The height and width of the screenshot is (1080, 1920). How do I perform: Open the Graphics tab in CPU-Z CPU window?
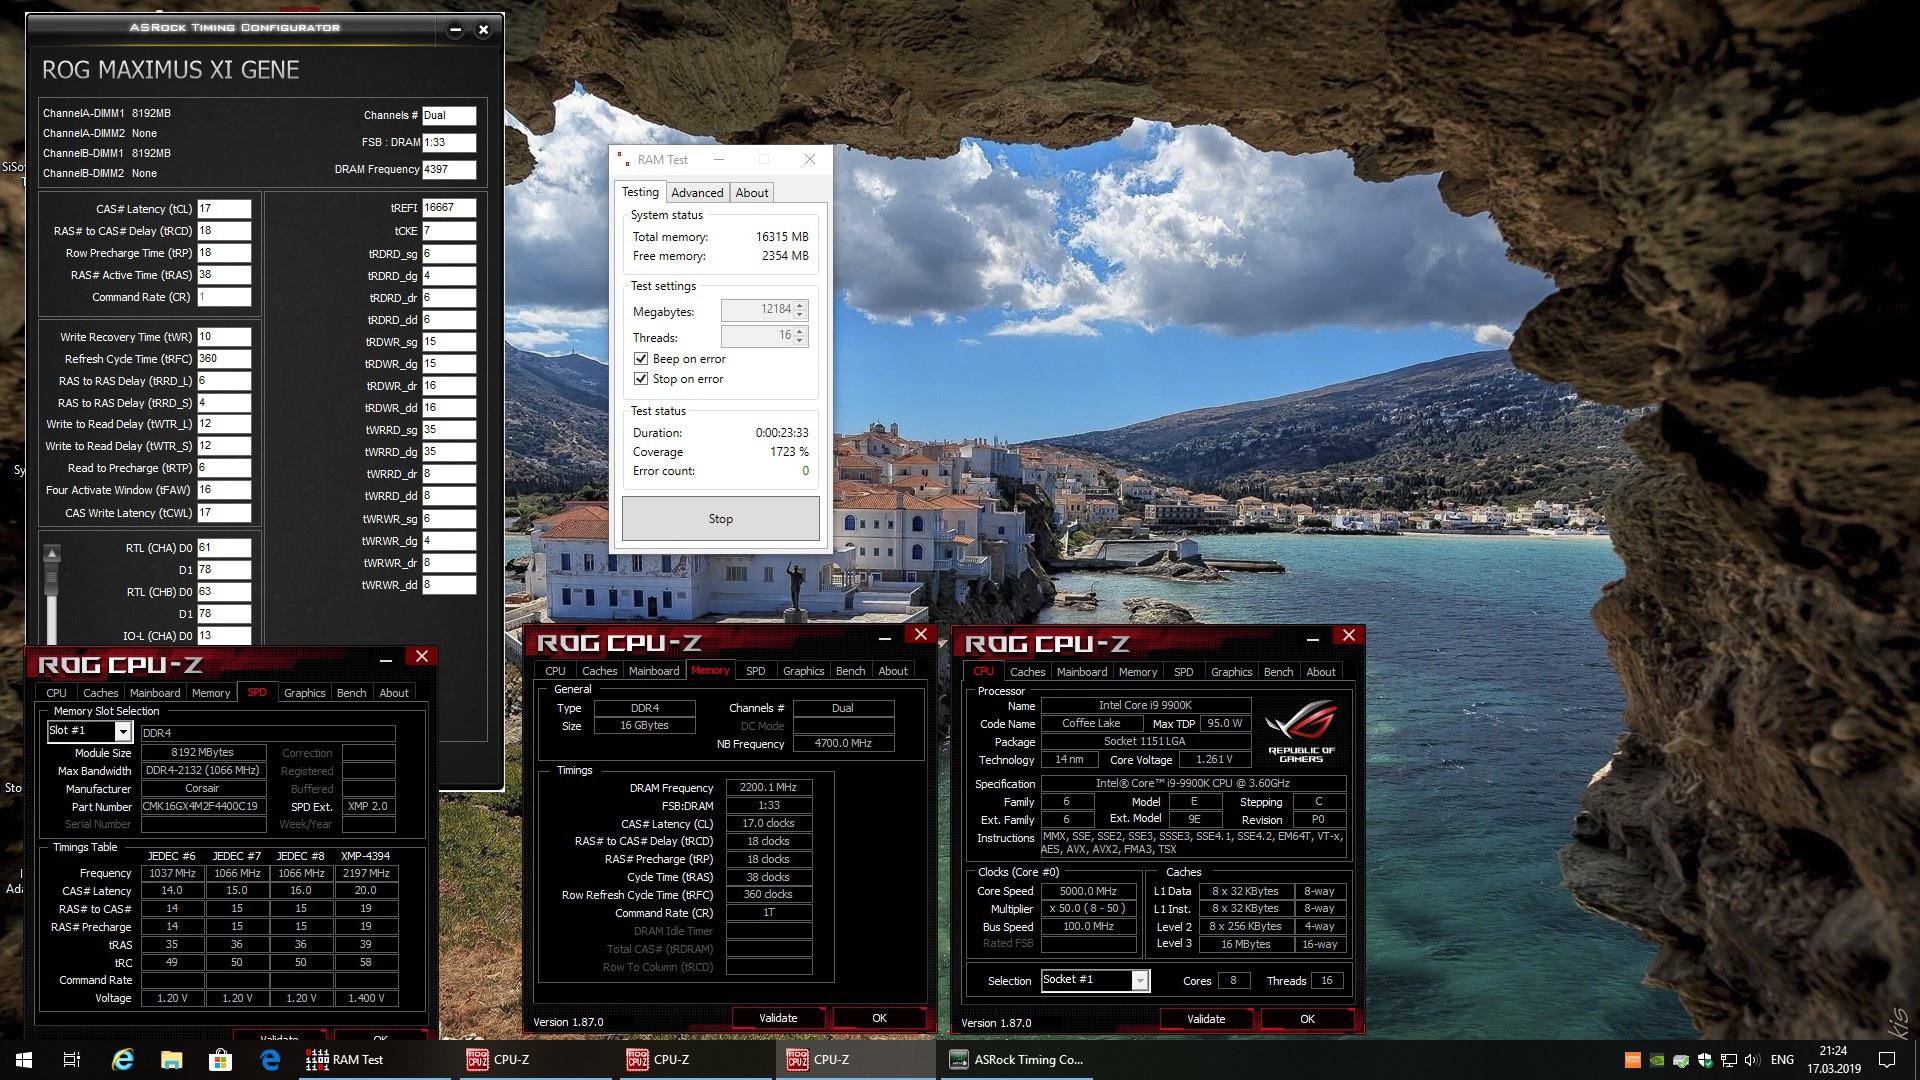1231,672
